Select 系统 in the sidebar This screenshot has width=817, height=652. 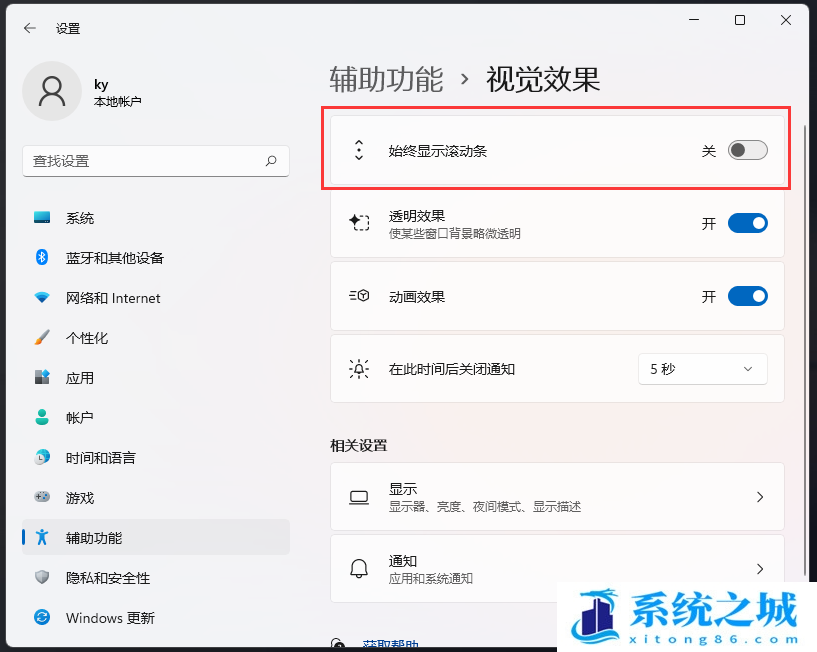click(80, 218)
